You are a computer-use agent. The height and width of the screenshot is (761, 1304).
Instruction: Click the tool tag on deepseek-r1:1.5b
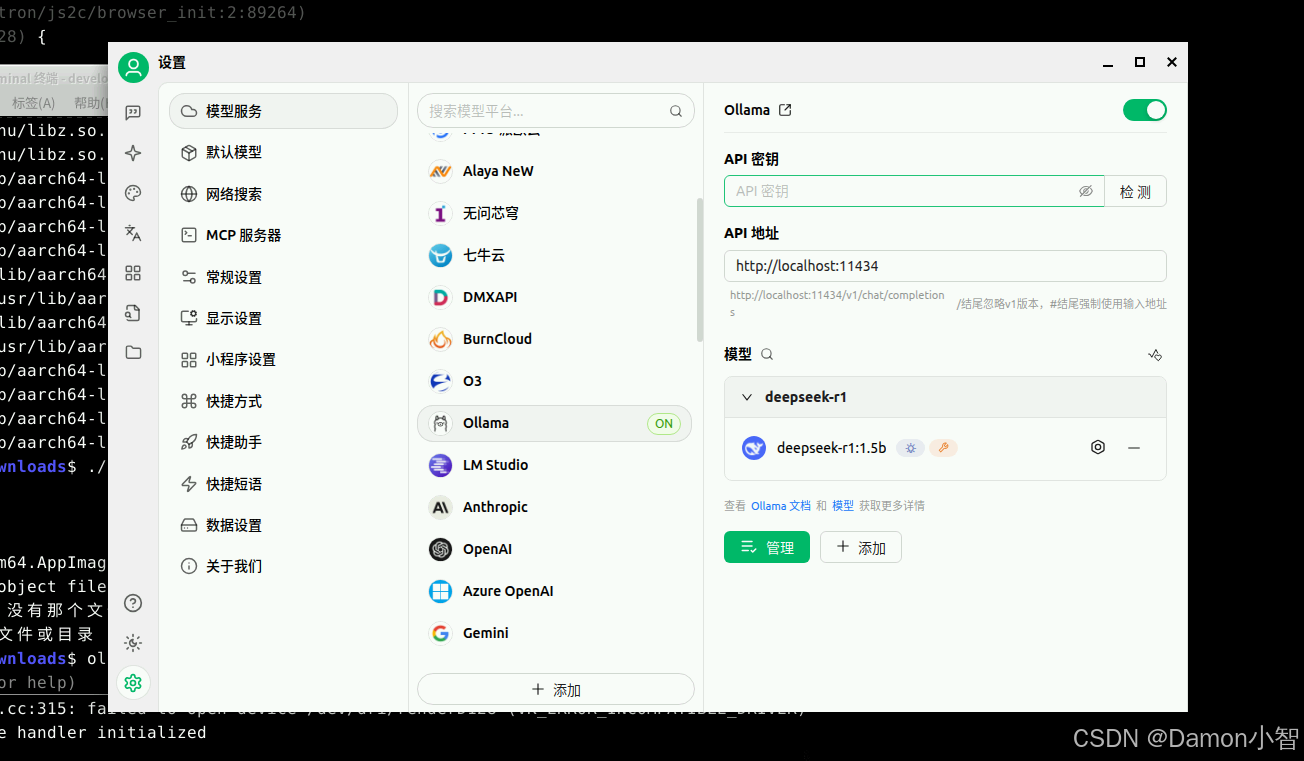943,448
